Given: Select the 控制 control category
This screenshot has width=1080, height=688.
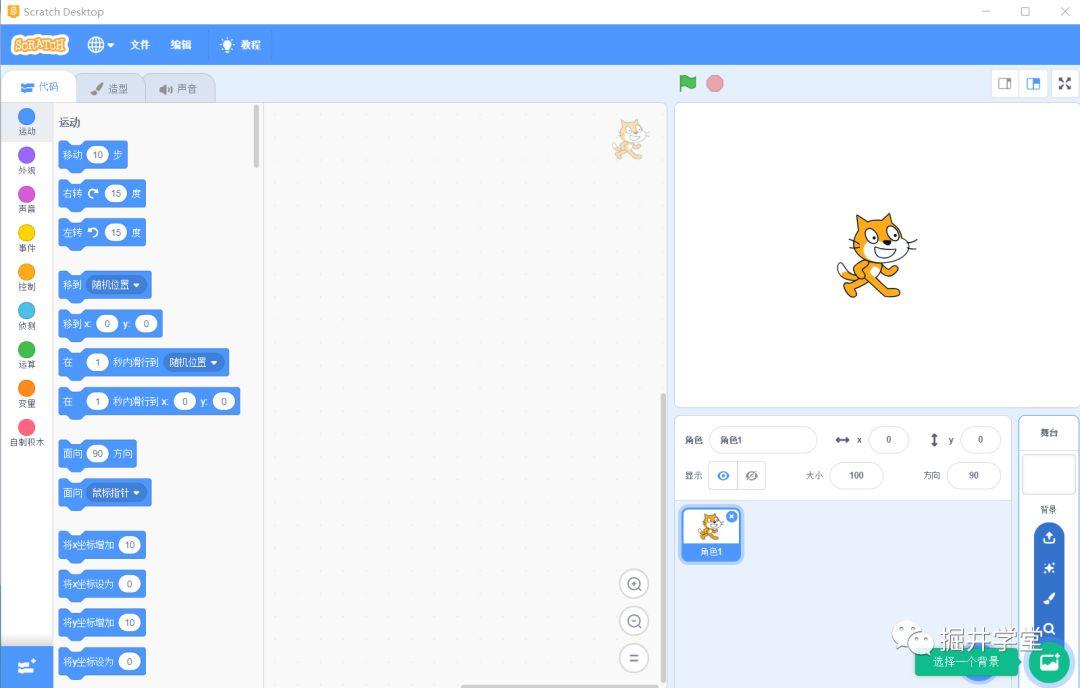Looking at the screenshot, I should [27, 278].
